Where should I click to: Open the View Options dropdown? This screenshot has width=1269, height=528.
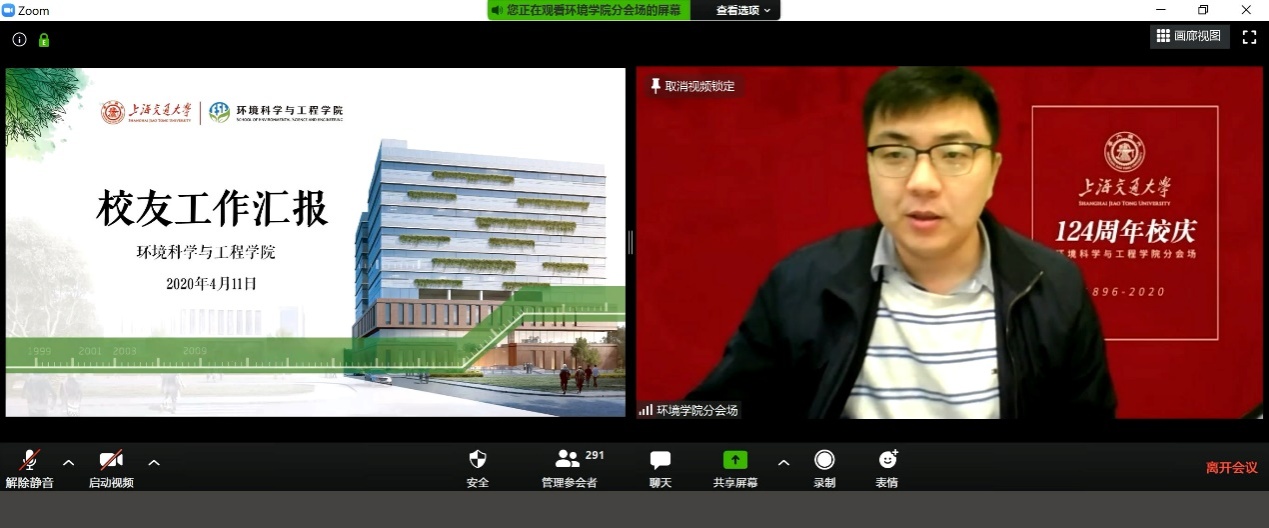pyautogui.click(x=745, y=10)
